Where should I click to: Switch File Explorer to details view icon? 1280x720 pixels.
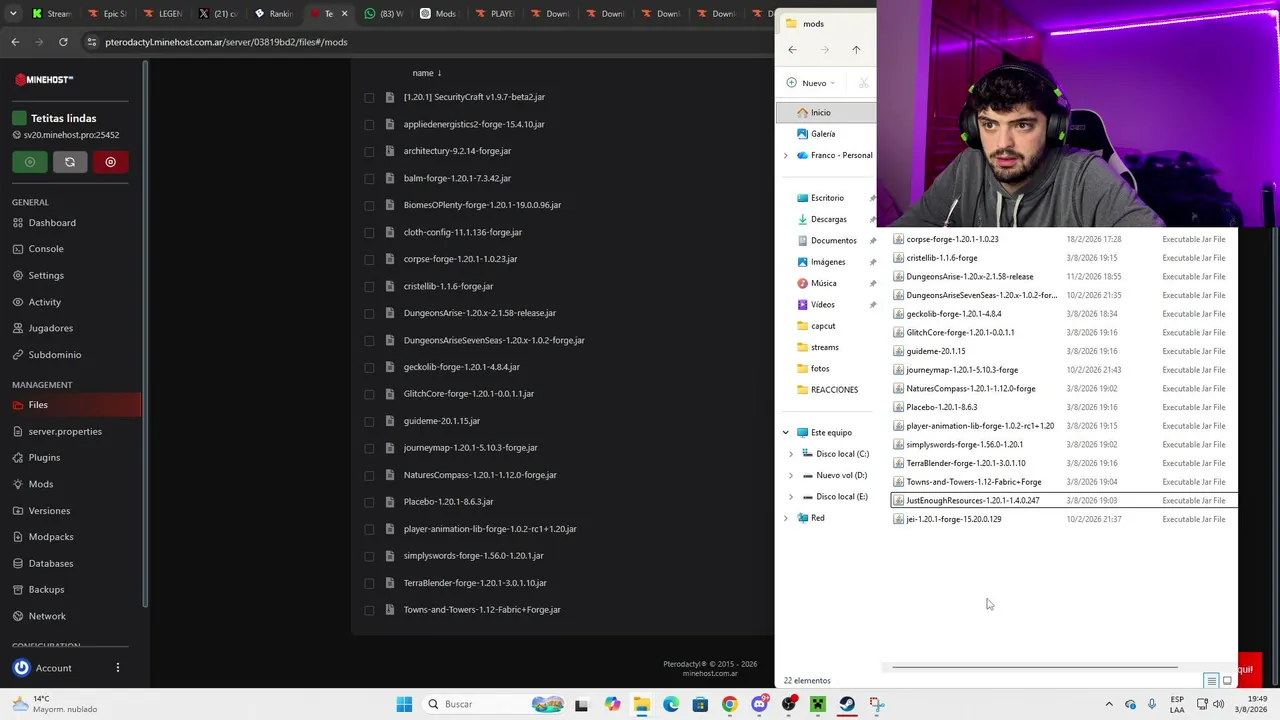coord(1211,681)
